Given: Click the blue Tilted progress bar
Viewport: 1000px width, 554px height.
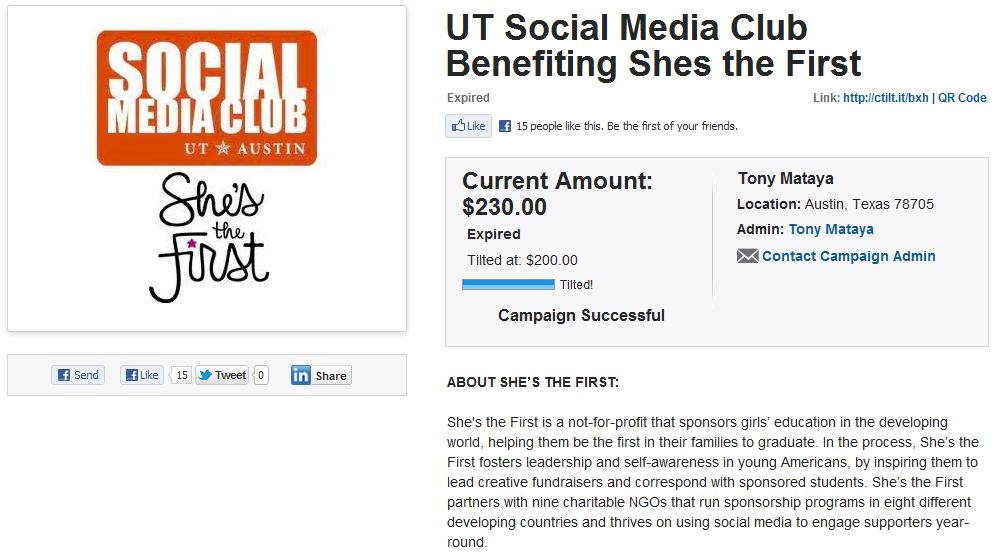Looking at the screenshot, I should pos(508,285).
